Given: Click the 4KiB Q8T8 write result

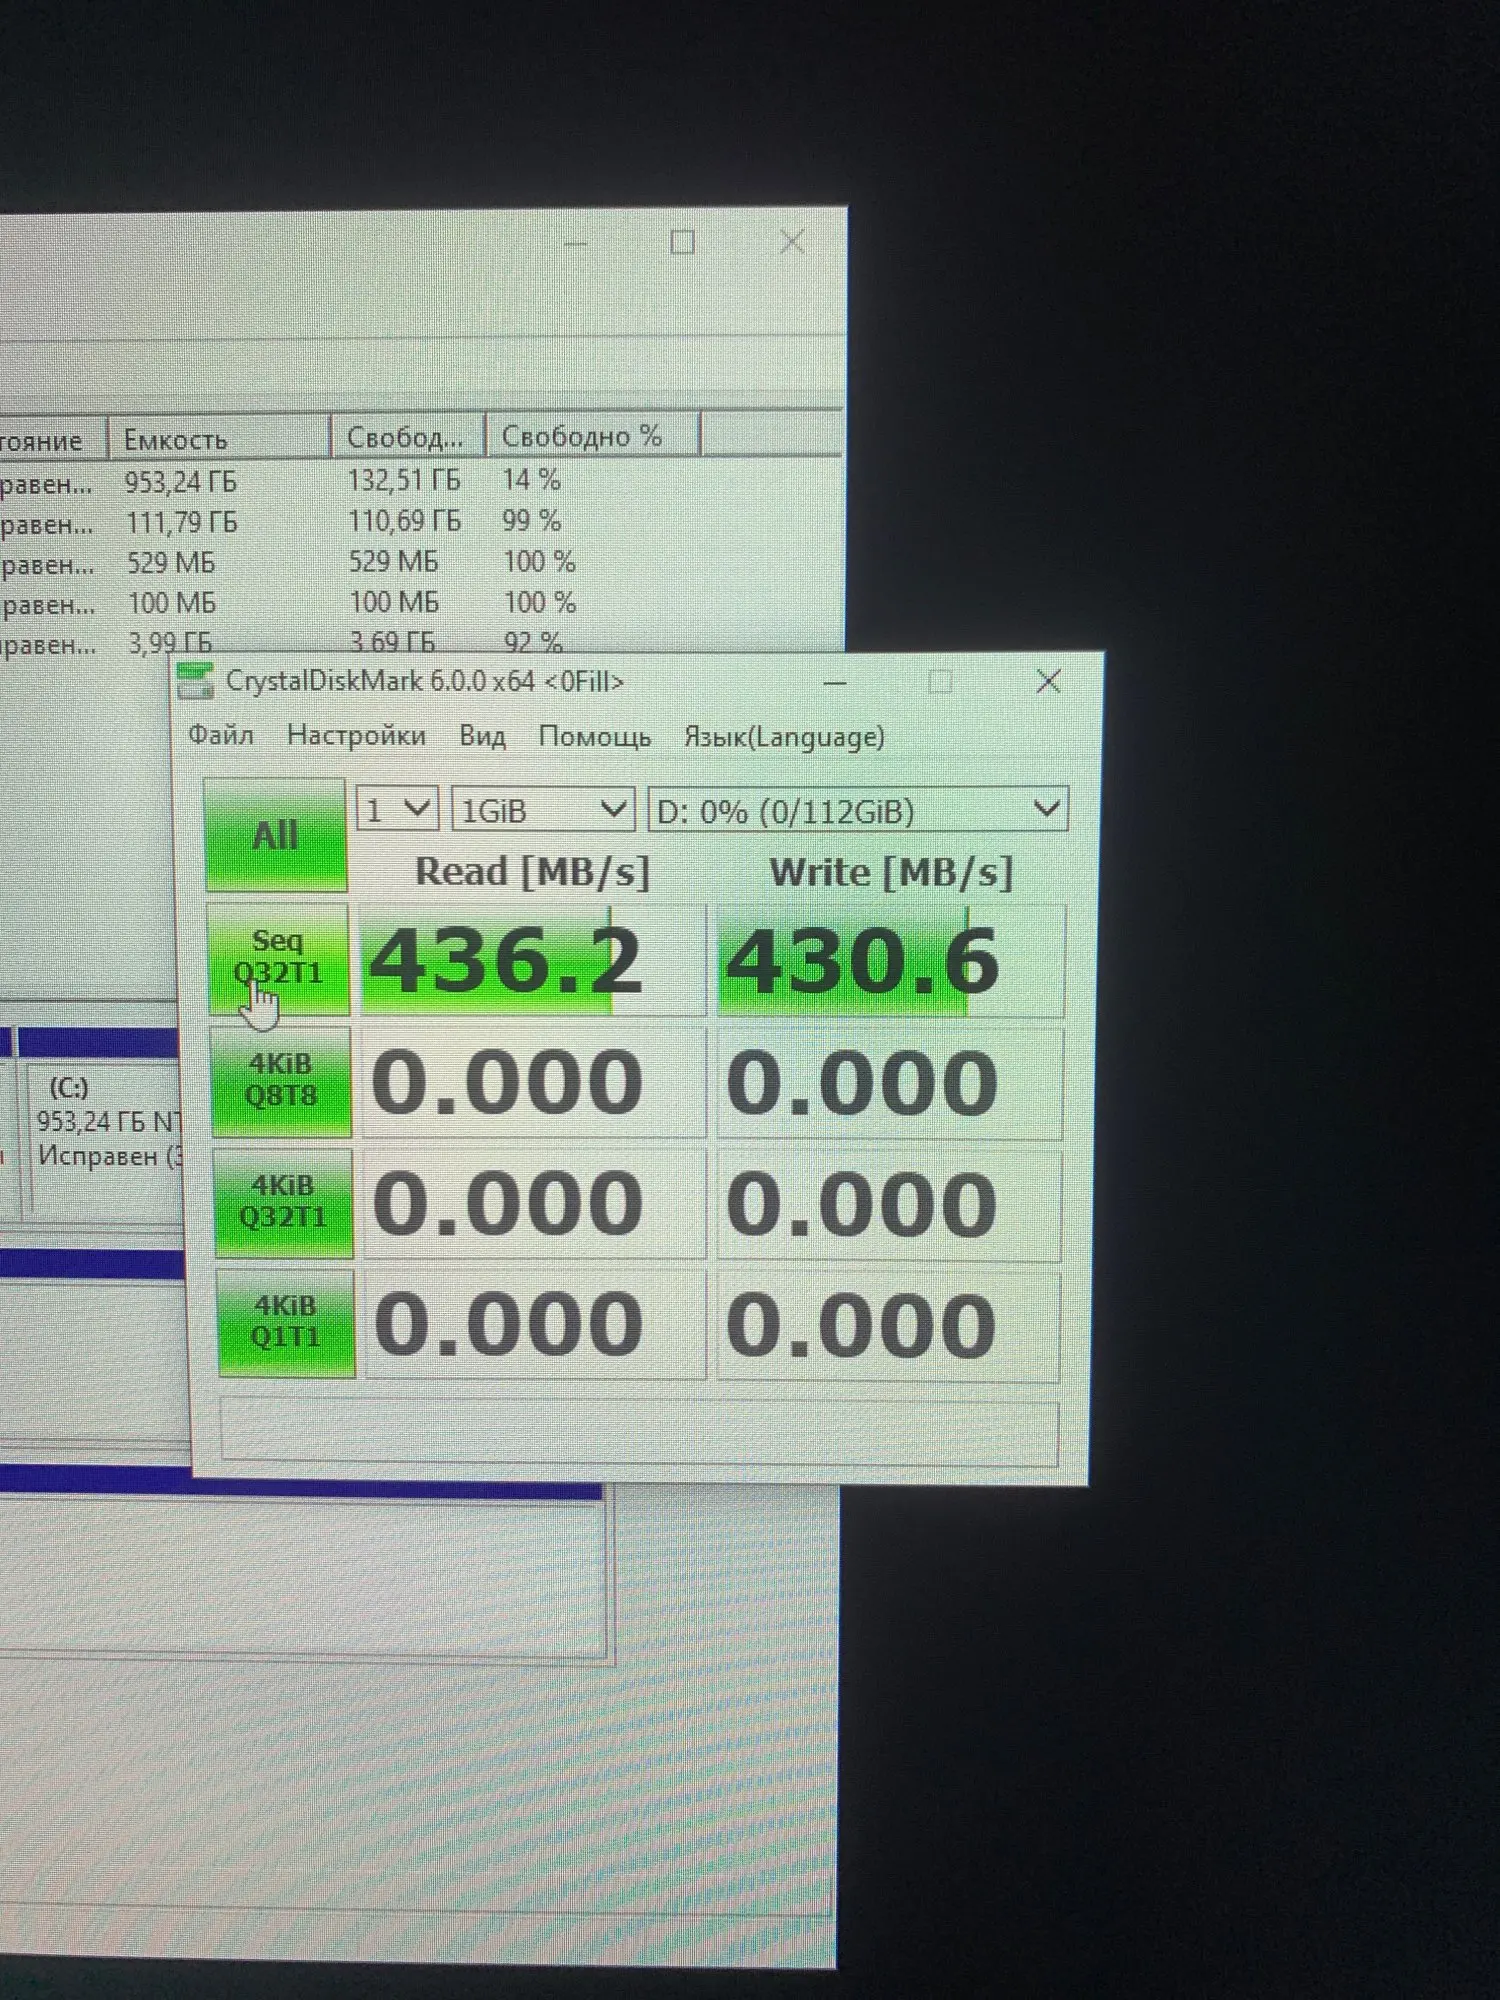Looking at the screenshot, I should (889, 1083).
